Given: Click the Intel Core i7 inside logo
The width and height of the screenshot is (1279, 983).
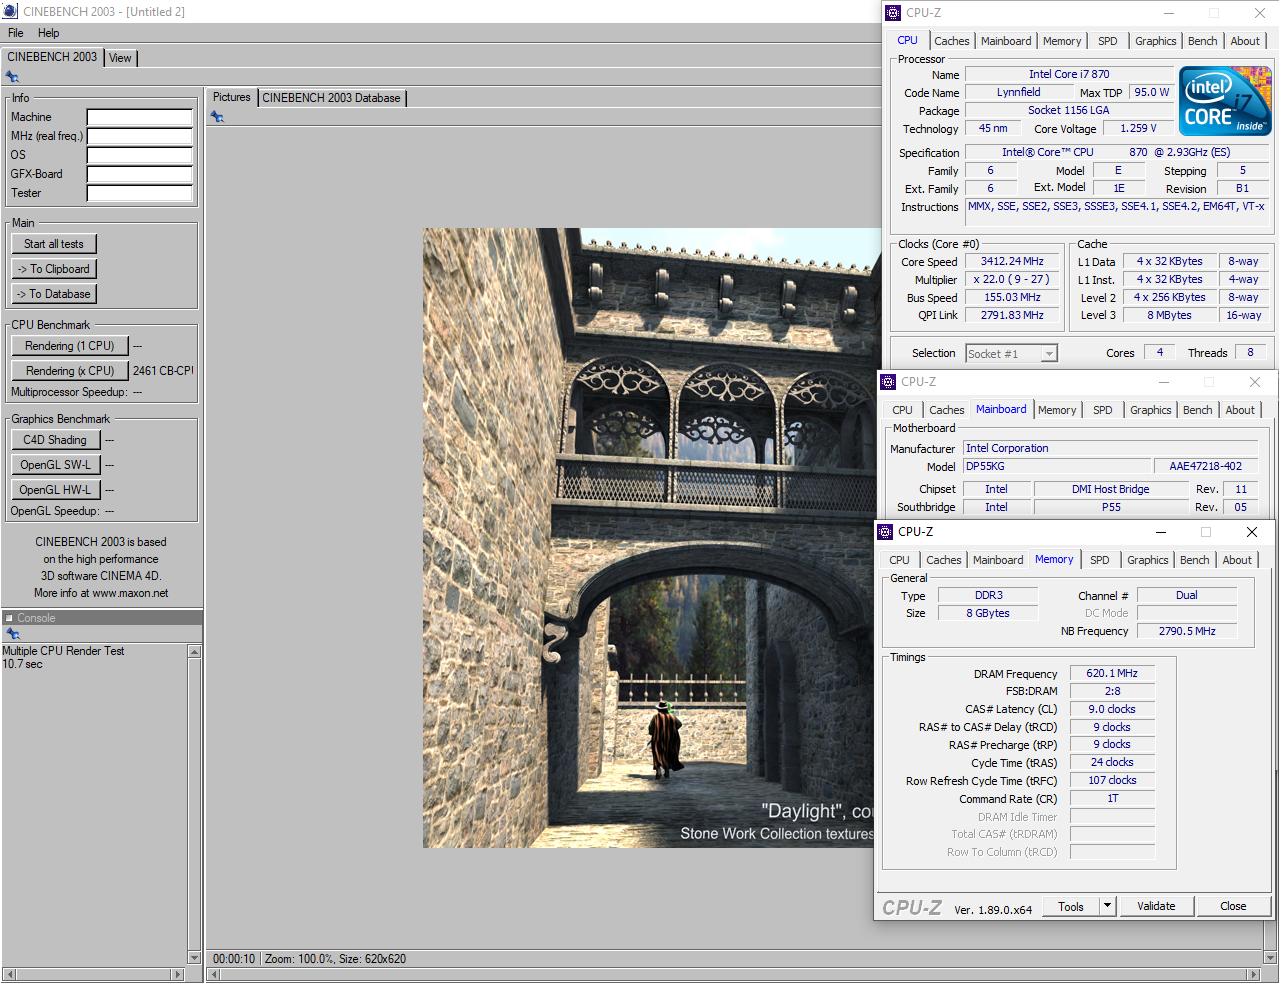Looking at the screenshot, I should tap(1225, 101).
